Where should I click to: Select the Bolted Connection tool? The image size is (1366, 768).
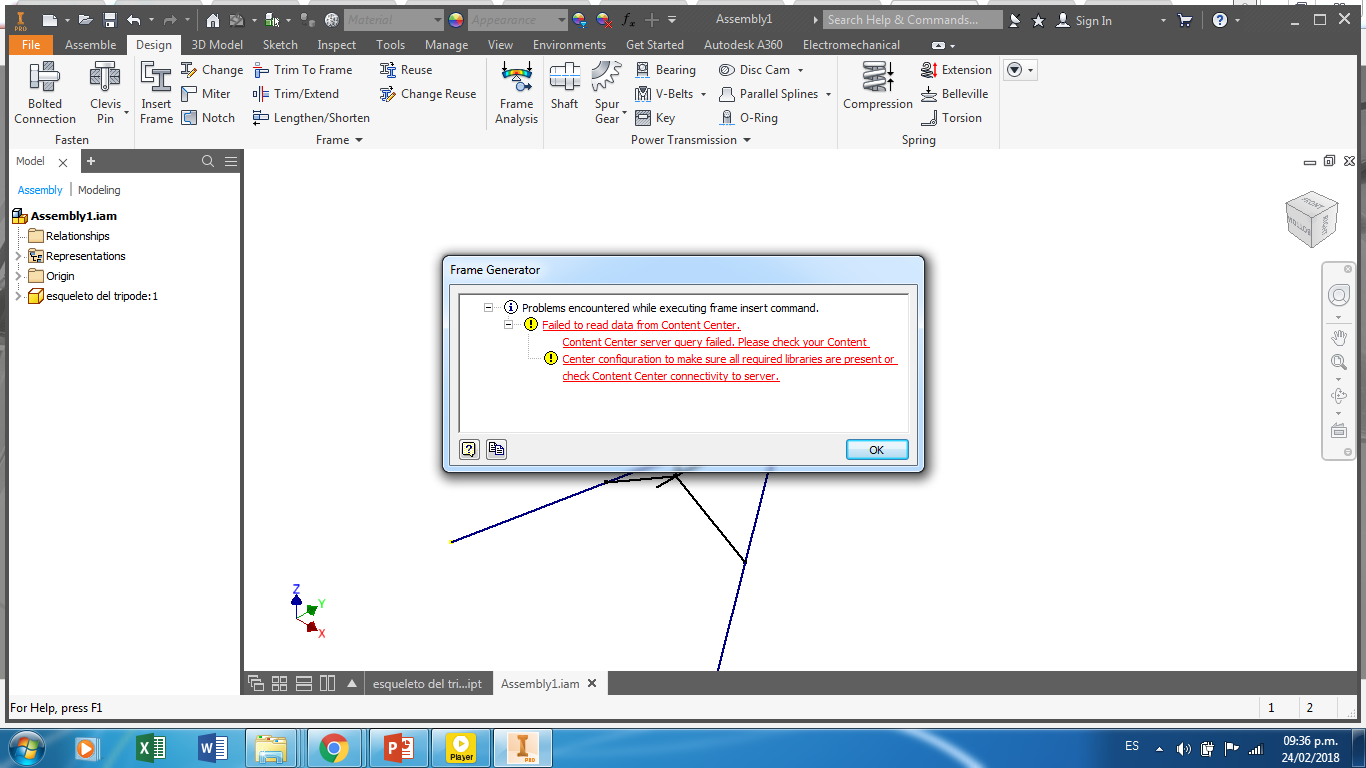pos(44,90)
